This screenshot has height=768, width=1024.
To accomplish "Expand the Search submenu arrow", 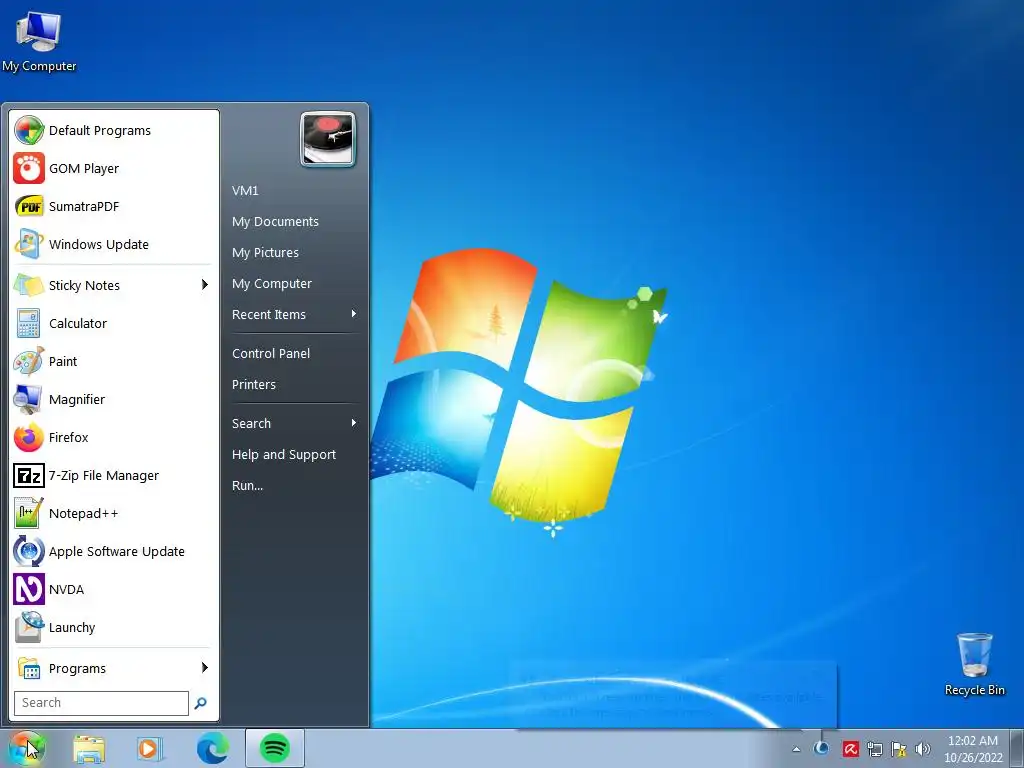I will (x=354, y=423).
